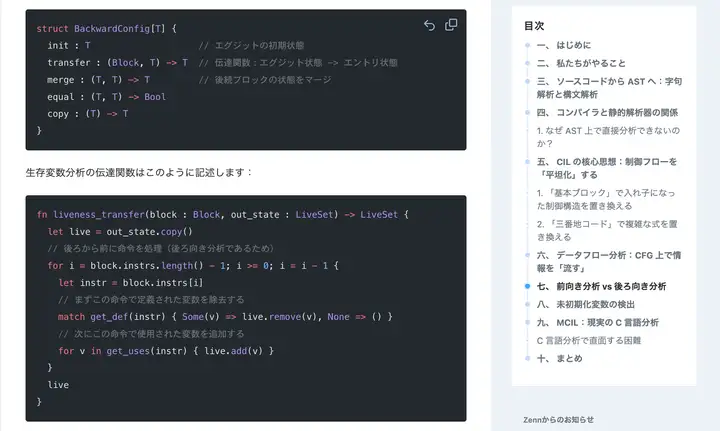The image size is (720, 431).
Task: Jump to 六、データフロー分析 section
Action: click(608, 262)
